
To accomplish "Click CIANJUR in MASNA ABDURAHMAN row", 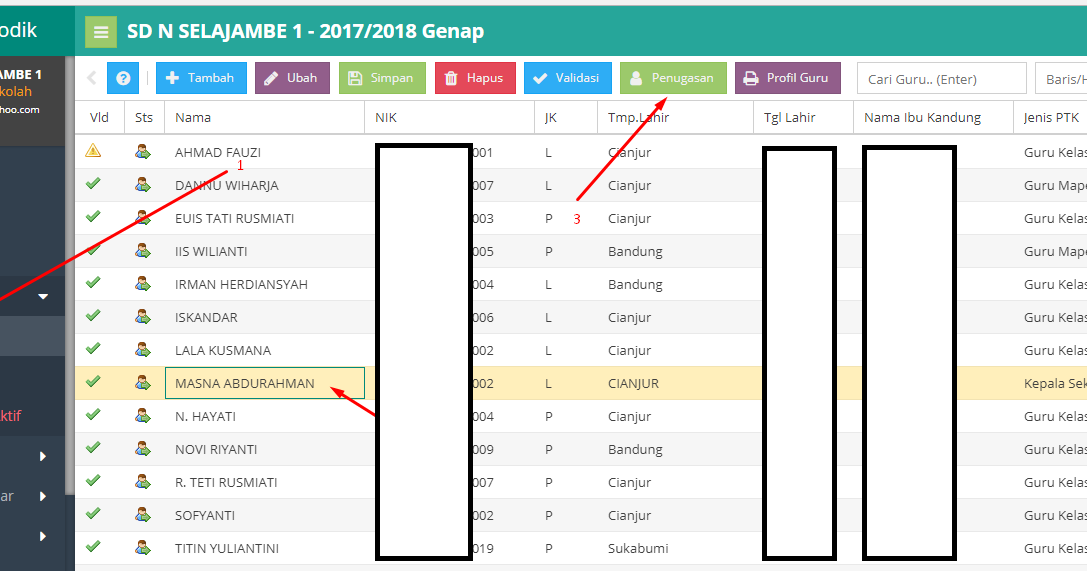I will click(x=633, y=383).
